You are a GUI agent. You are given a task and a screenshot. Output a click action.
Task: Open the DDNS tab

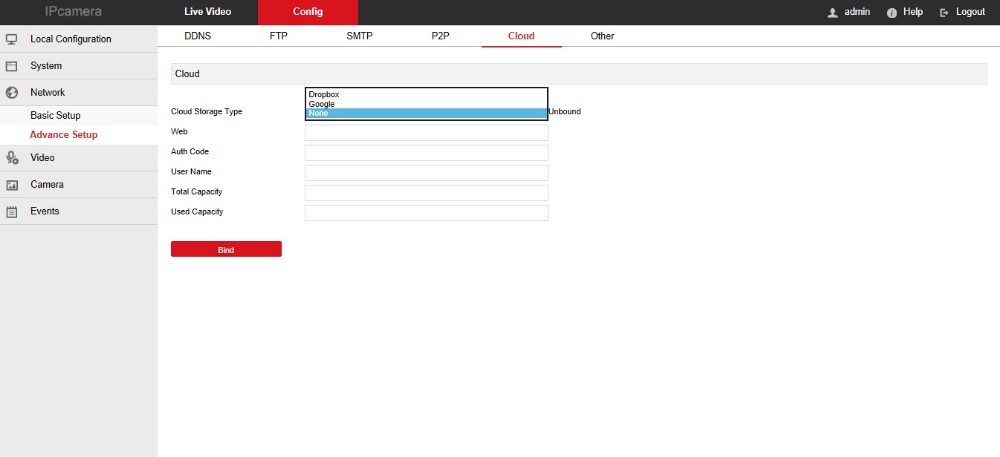tap(198, 36)
